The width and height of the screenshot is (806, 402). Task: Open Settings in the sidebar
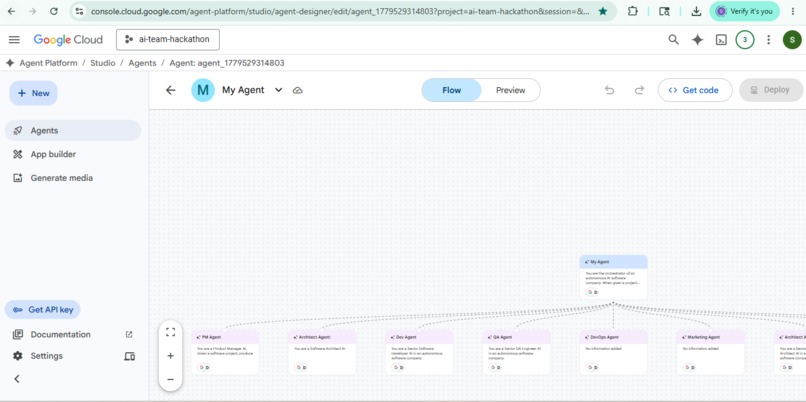click(46, 356)
